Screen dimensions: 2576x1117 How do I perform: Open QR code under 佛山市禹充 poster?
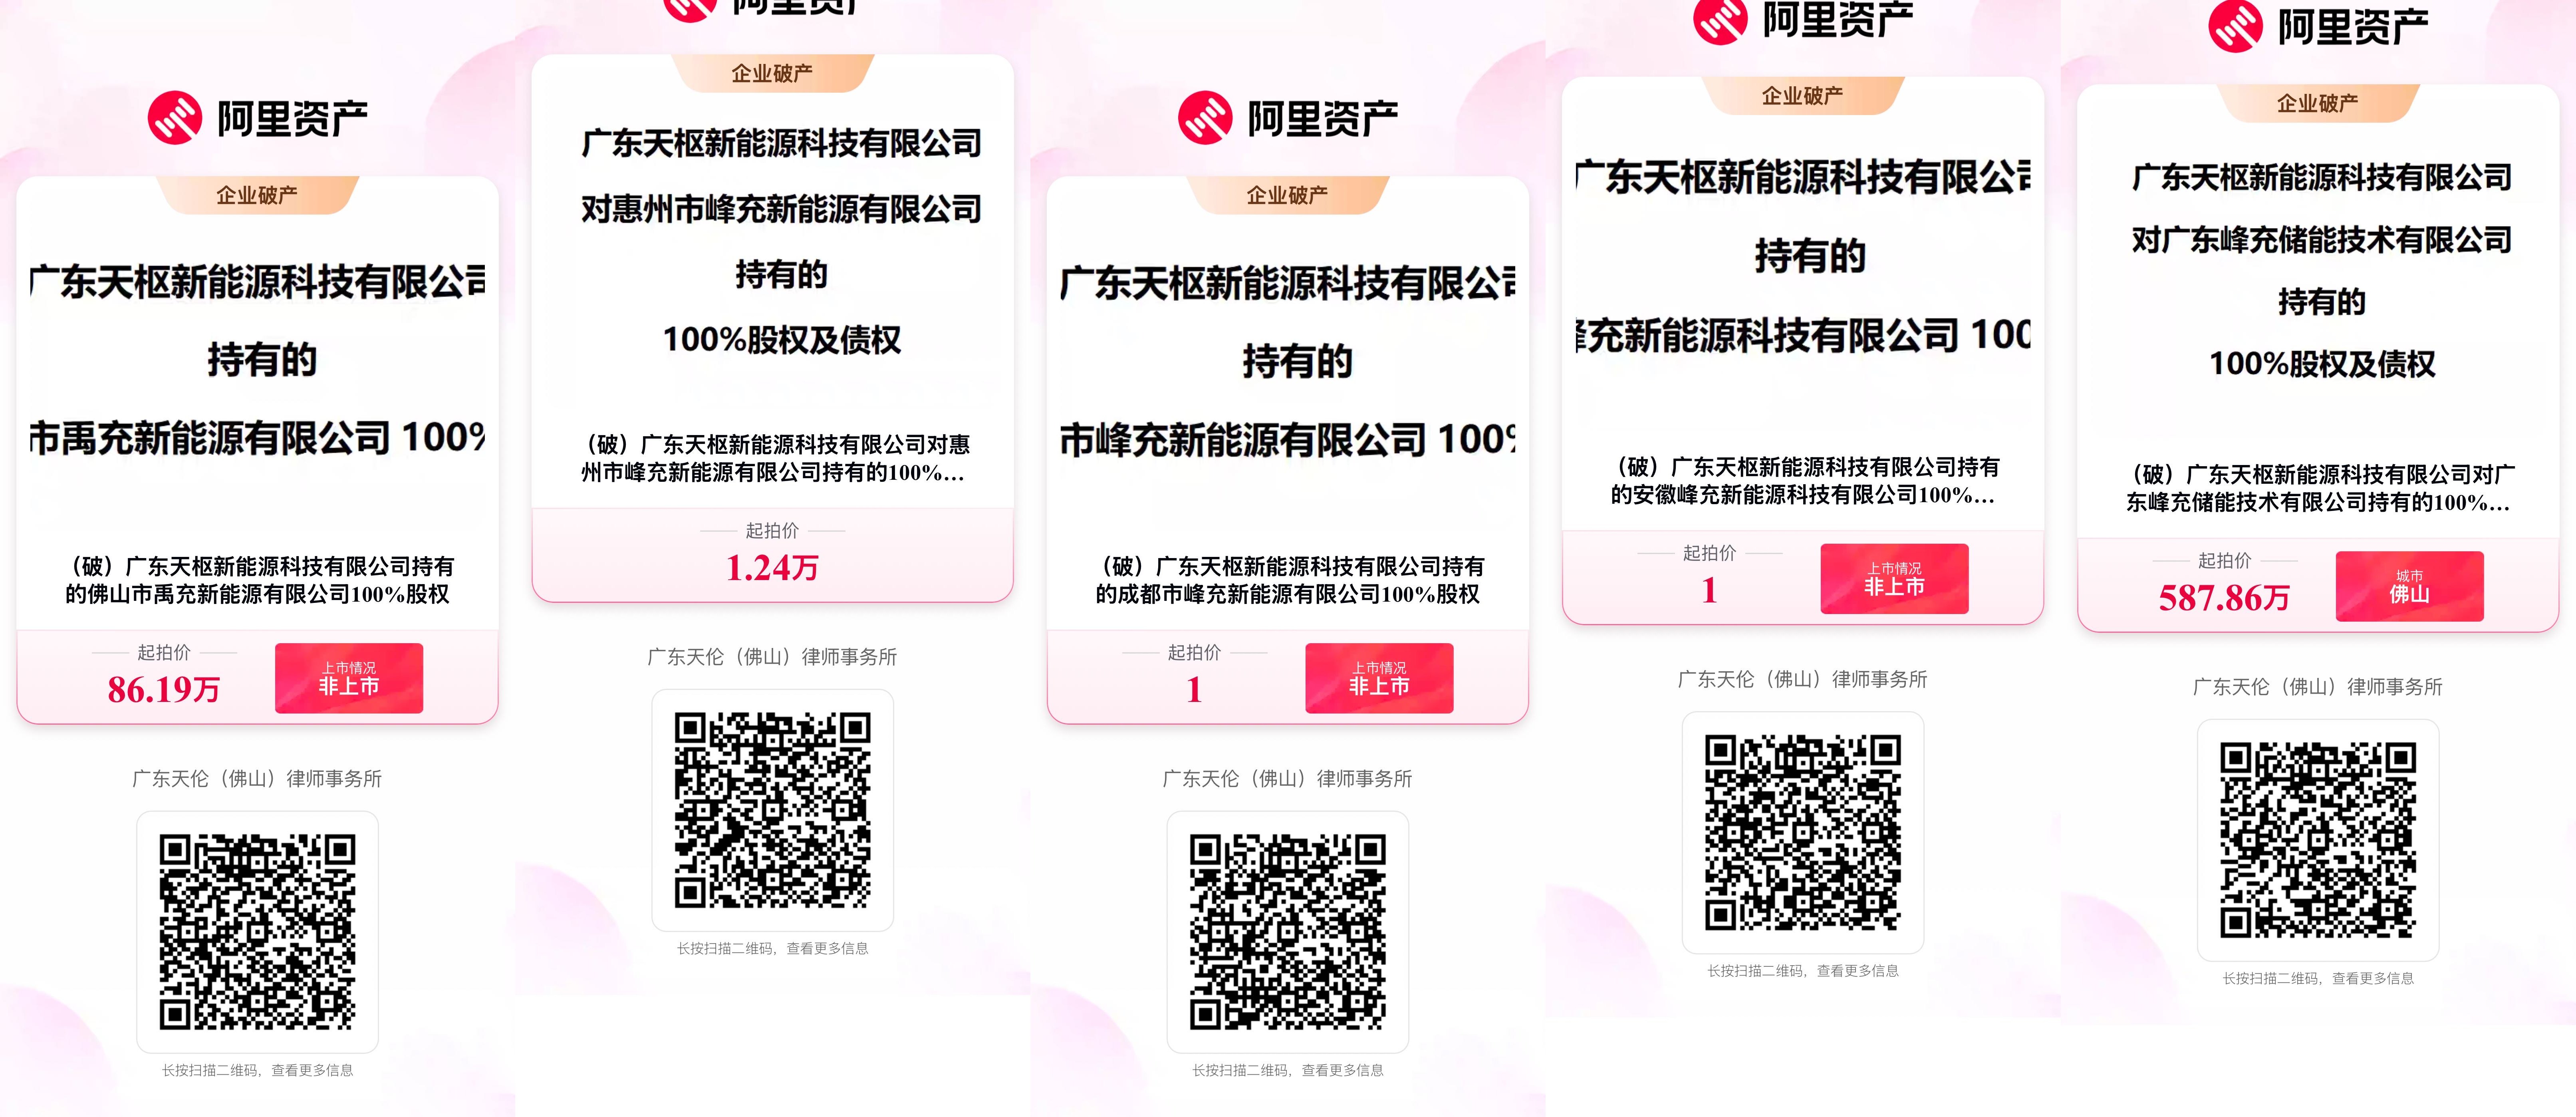(x=257, y=932)
